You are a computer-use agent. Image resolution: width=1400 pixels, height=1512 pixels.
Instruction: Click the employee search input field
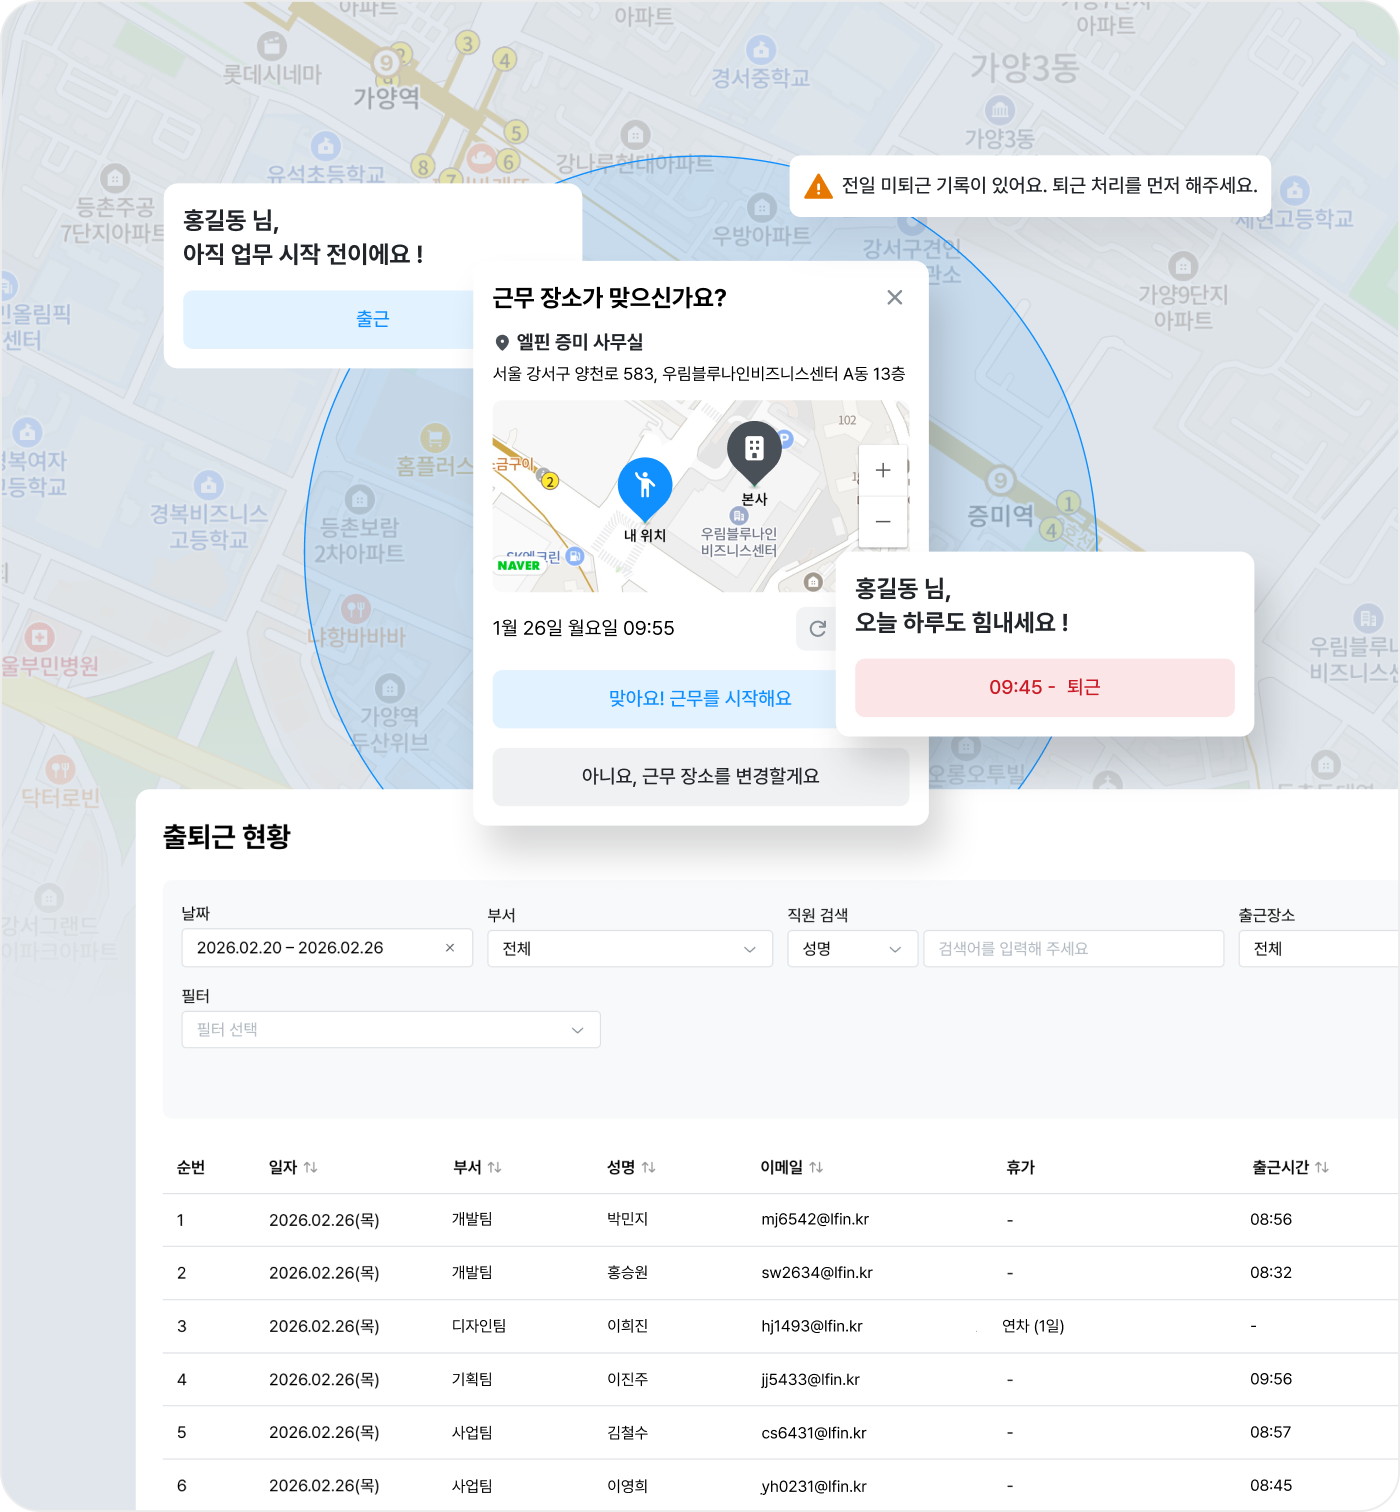[1073, 948]
